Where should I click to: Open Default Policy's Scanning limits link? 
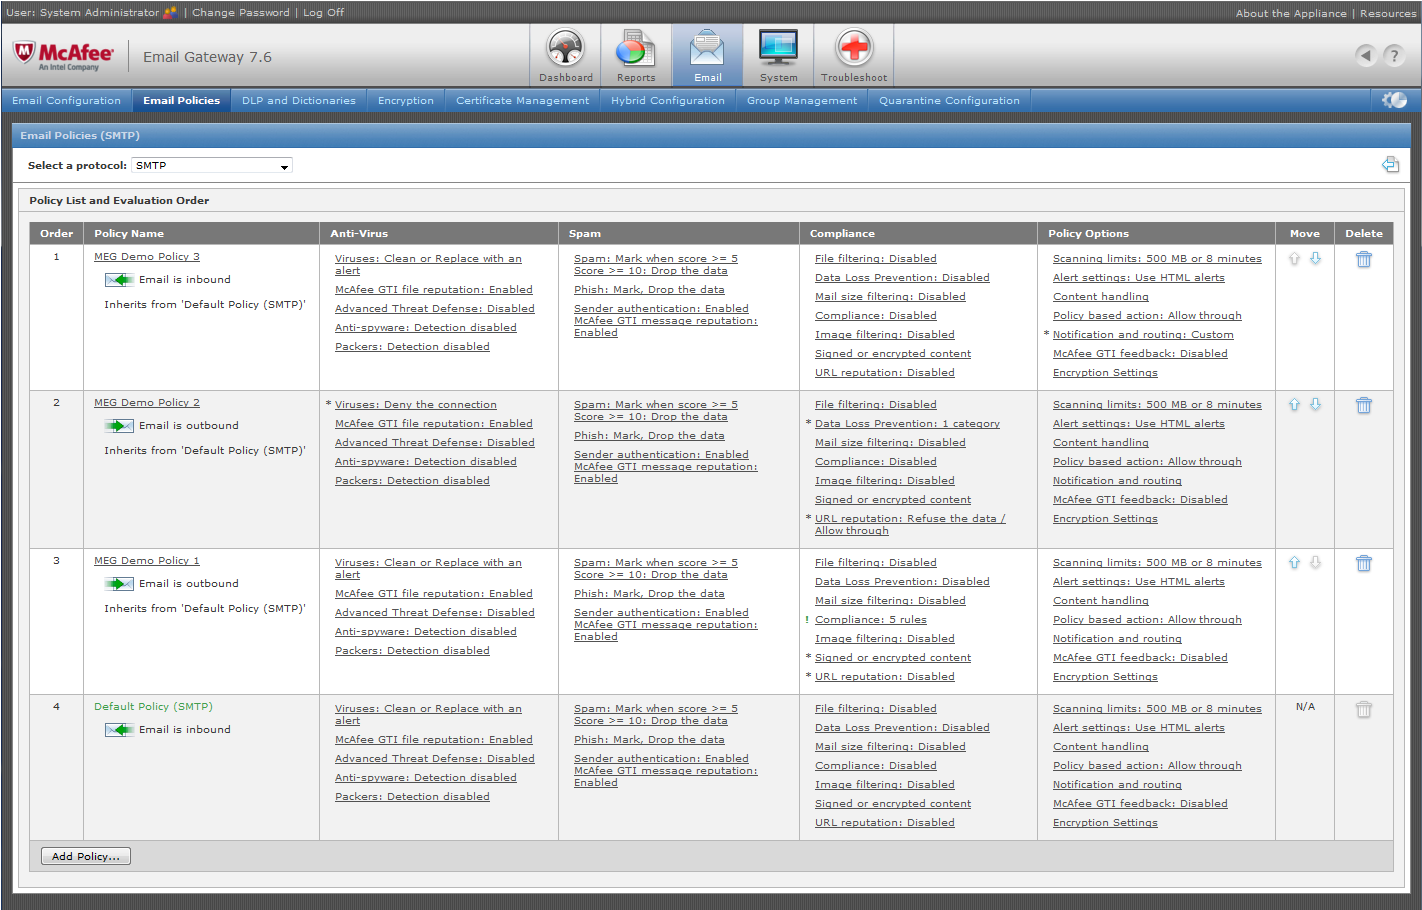point(1157,709)
